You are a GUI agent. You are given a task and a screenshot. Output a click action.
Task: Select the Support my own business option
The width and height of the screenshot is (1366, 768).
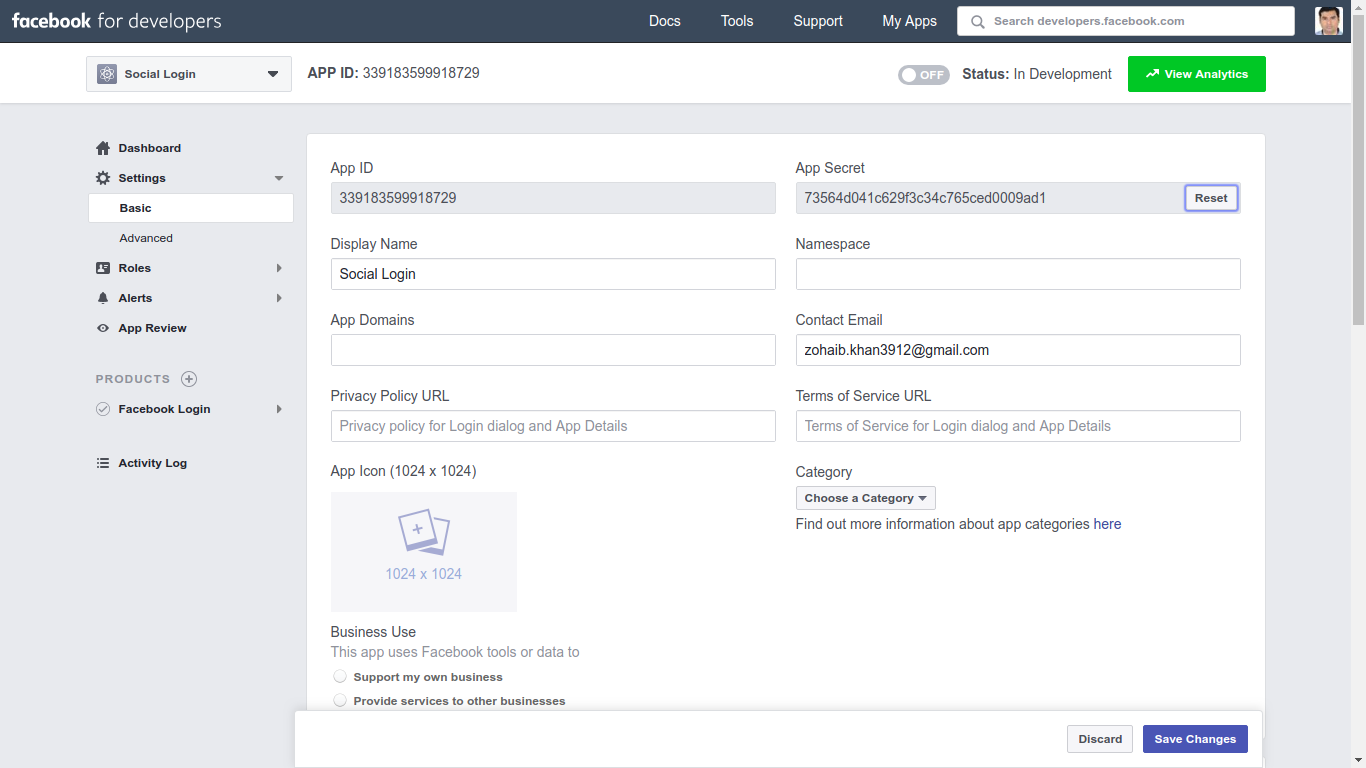[x=340, y=677]
